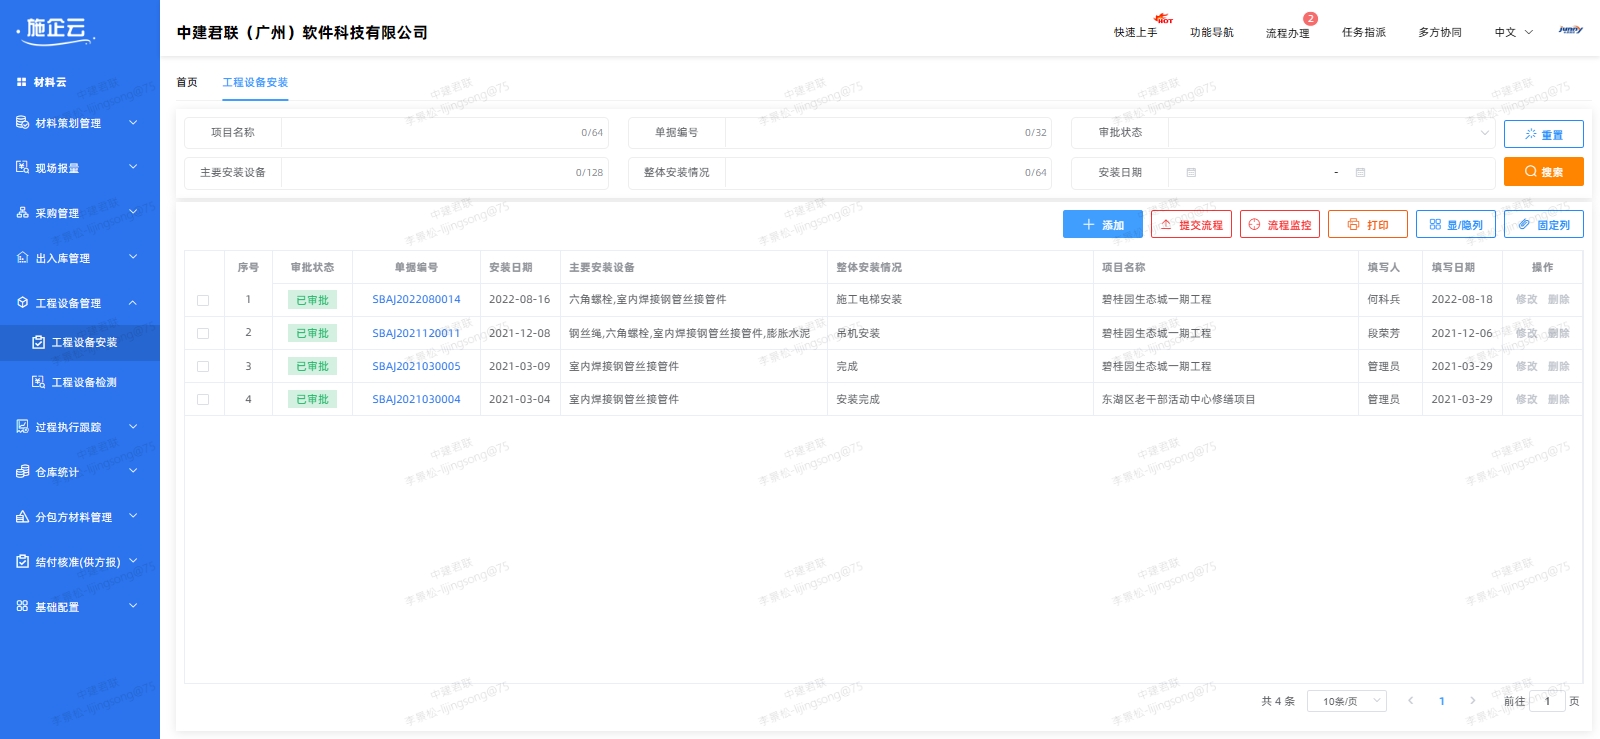Check the checkbox for row 1
The image size is (1600, 739).
pyautogui.click(x=203, y=300)
